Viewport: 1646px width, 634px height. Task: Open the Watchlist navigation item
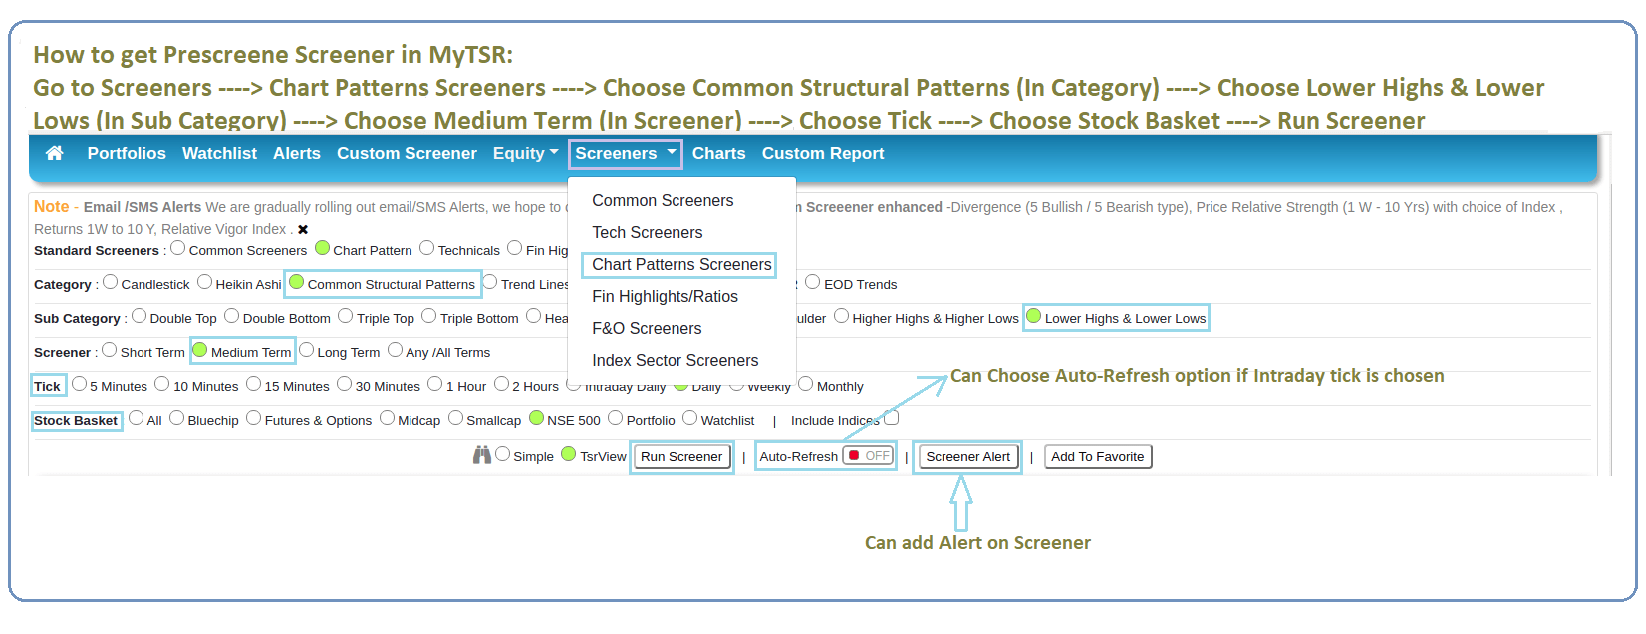(219, 153)
